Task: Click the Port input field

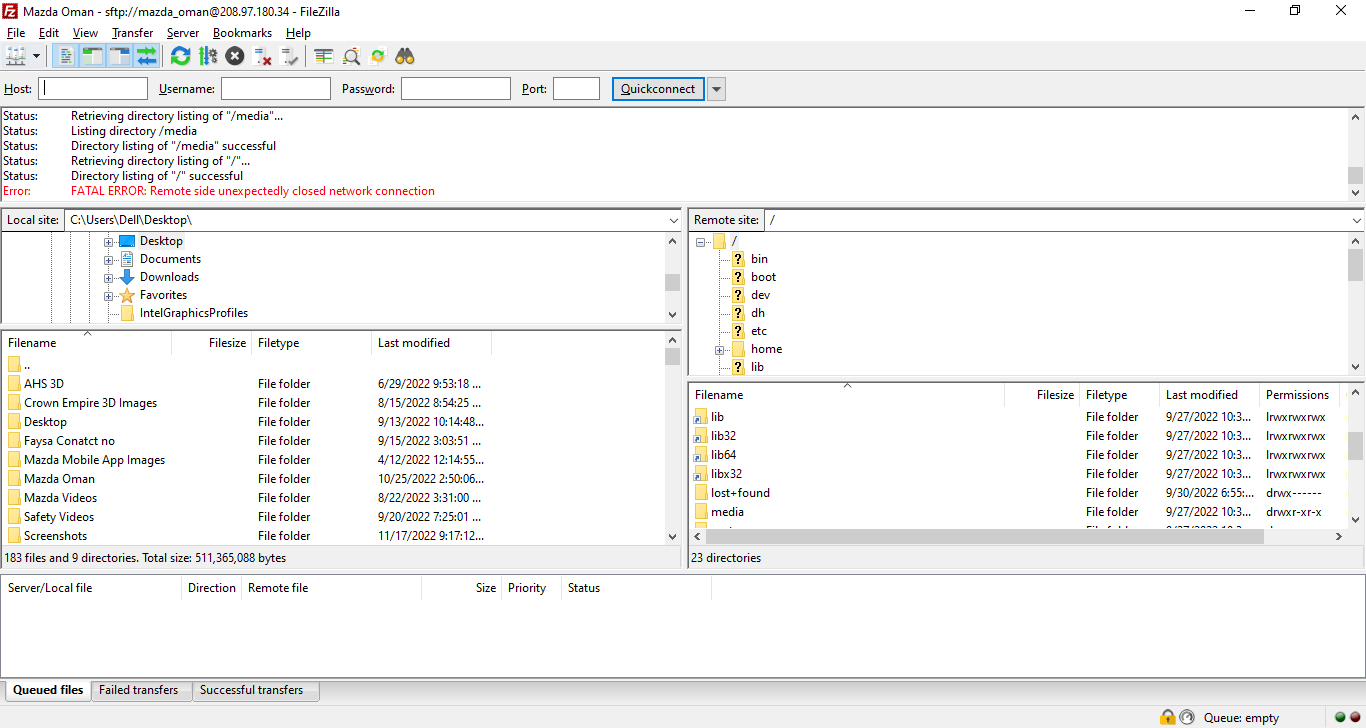Action: tap(576, 89)
